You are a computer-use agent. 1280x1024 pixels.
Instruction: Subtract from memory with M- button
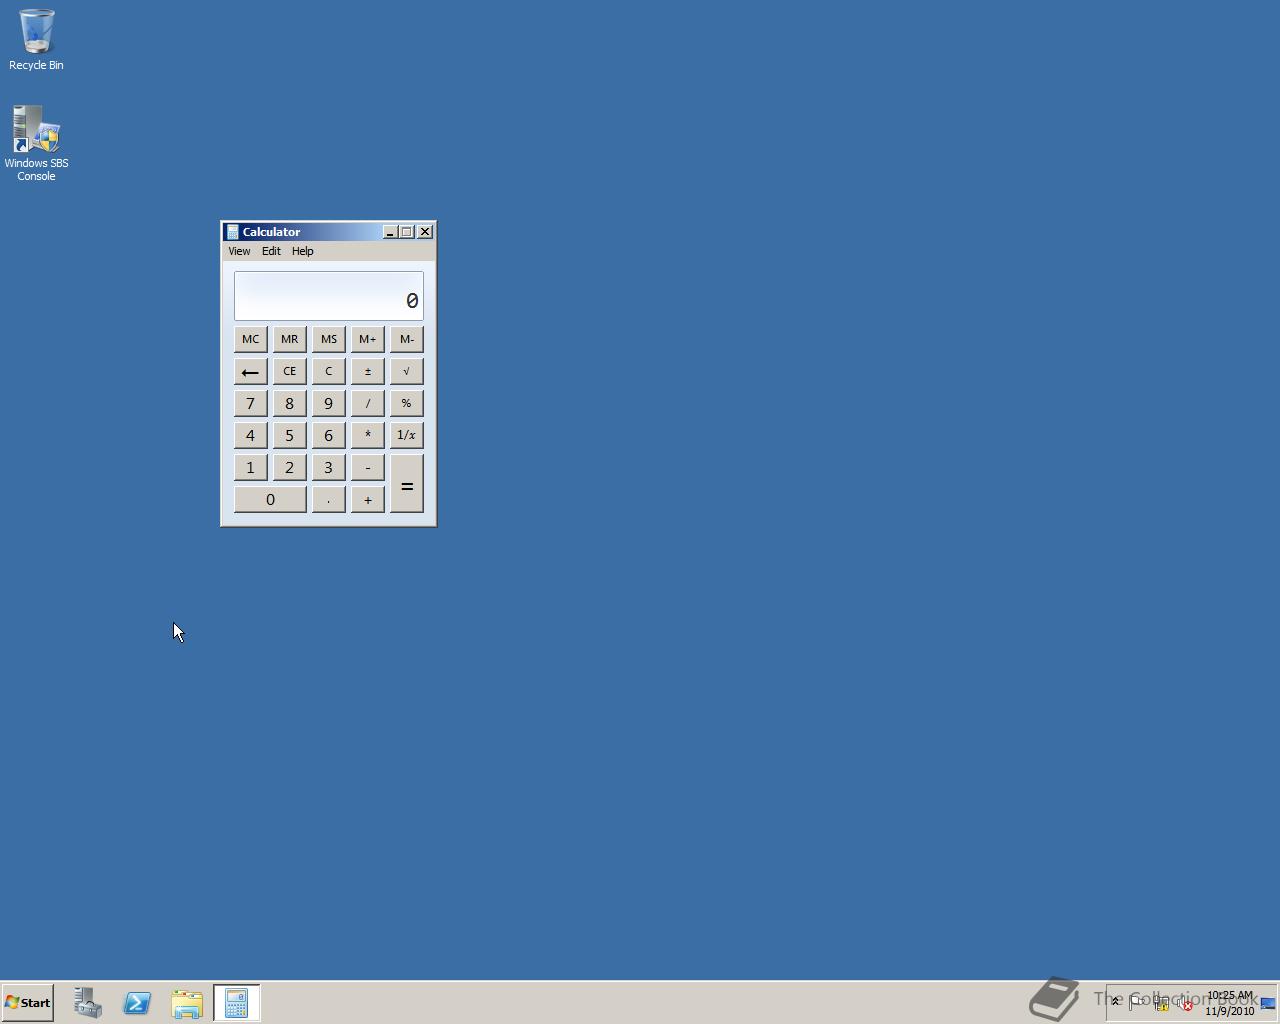pos(406,339)
